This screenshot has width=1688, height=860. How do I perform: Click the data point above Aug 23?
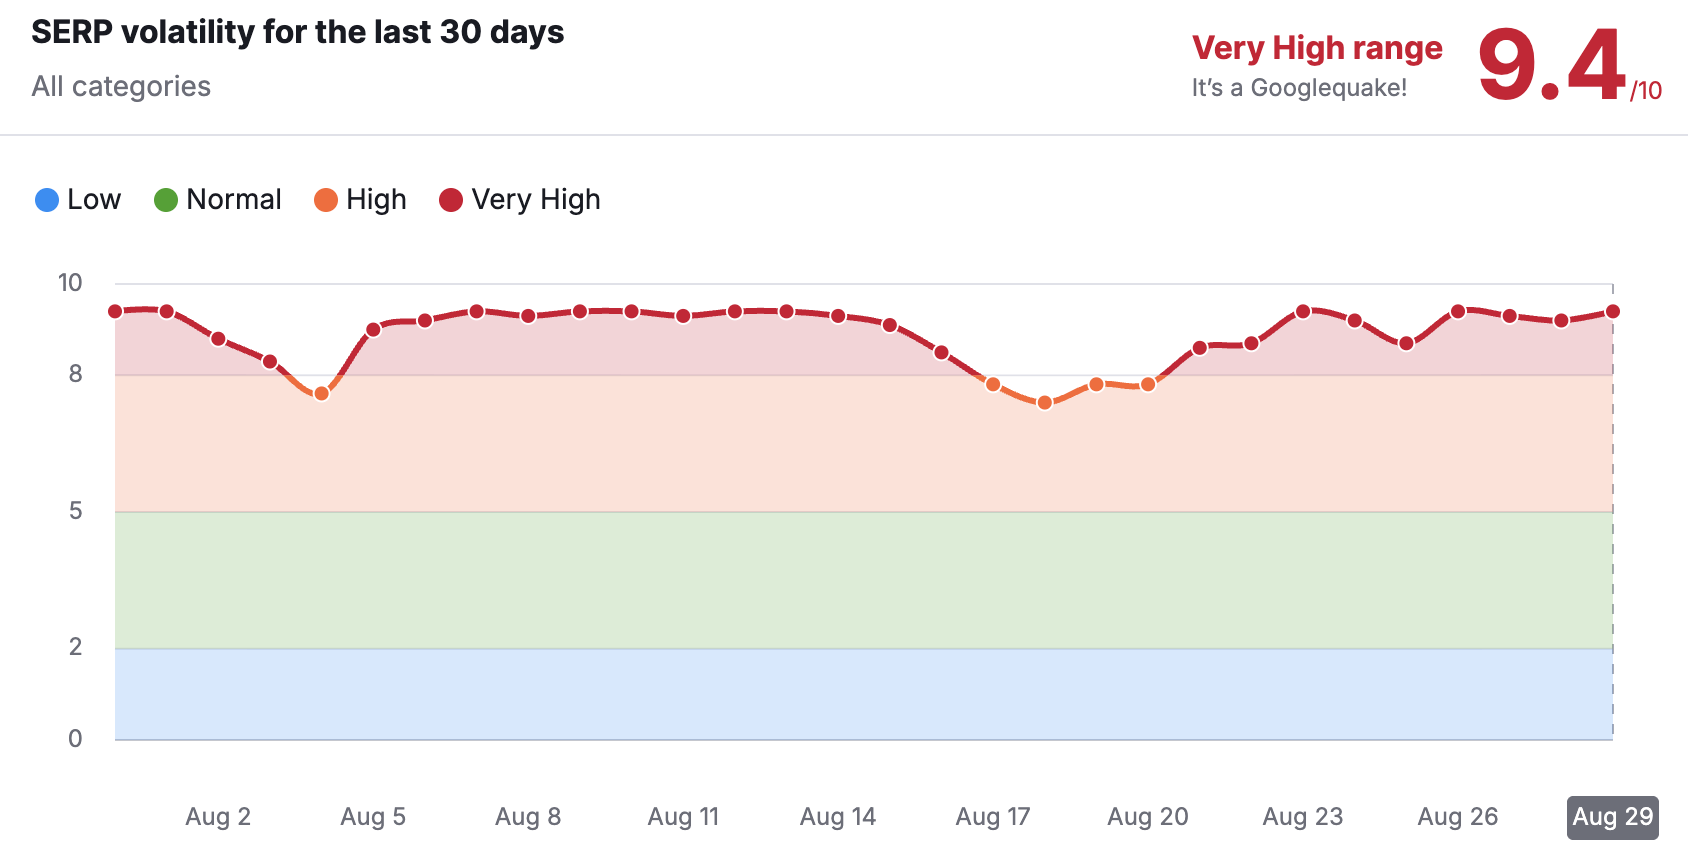[x=1303, y=312]
